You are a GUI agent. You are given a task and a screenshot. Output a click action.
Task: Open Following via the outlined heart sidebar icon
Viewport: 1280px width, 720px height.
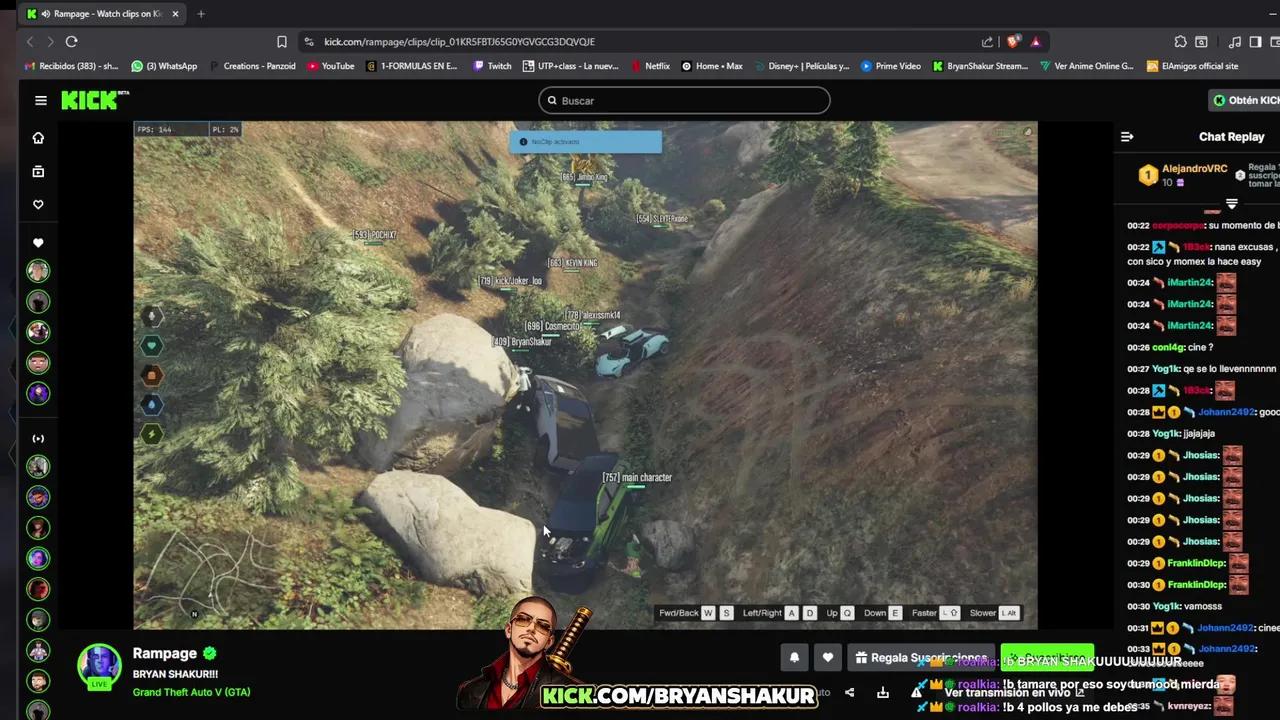coord(38,204)
